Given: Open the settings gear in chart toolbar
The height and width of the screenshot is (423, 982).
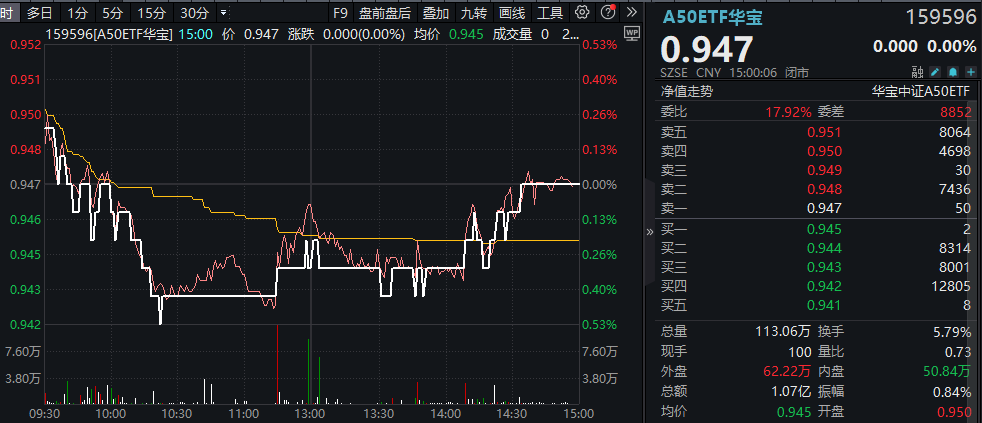Looking at the screenshot, I should [583, 13].
